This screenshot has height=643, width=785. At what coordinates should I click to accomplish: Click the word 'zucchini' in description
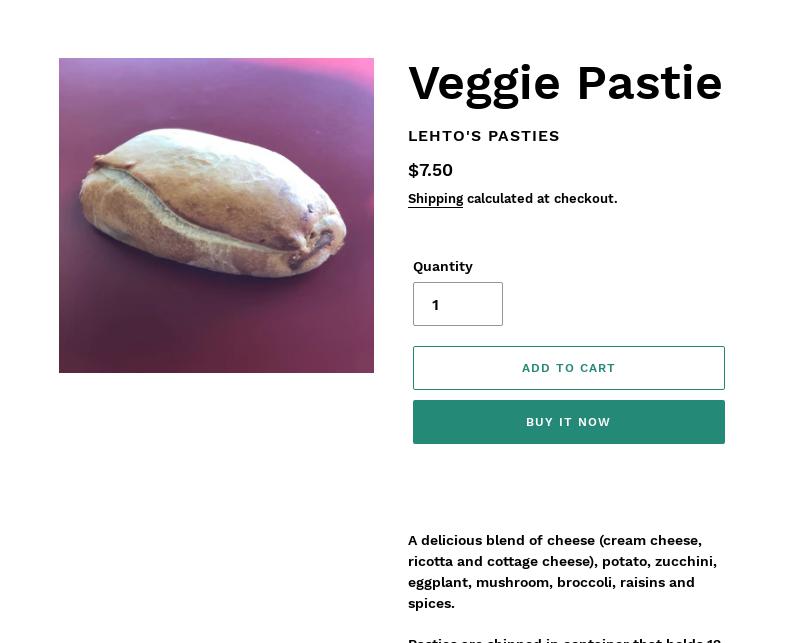coord(684,561)
